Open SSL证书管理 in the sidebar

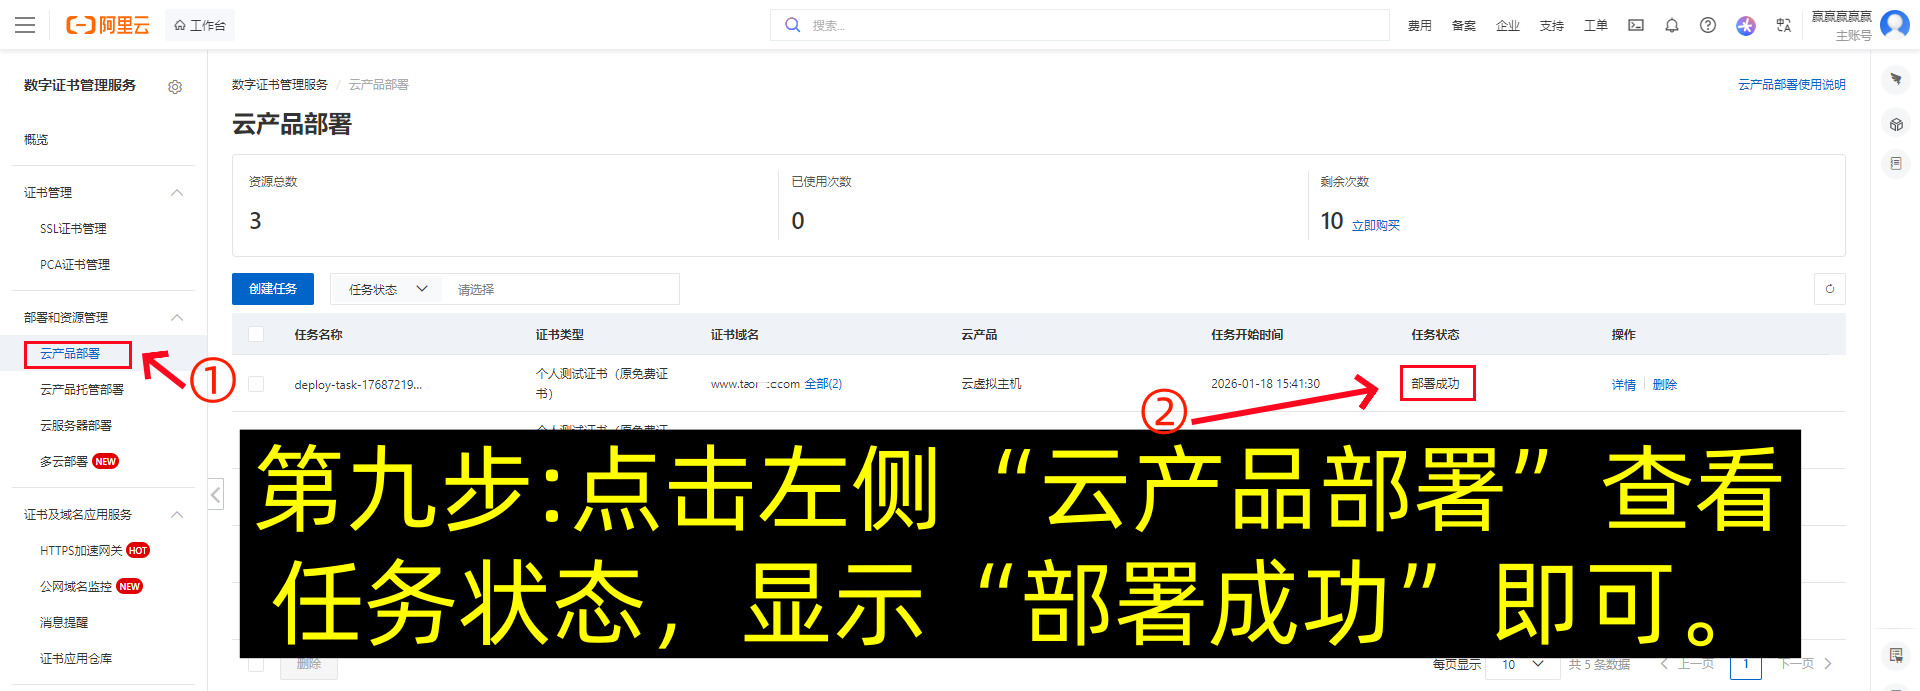pyautogui.click(x=73, y=229)
